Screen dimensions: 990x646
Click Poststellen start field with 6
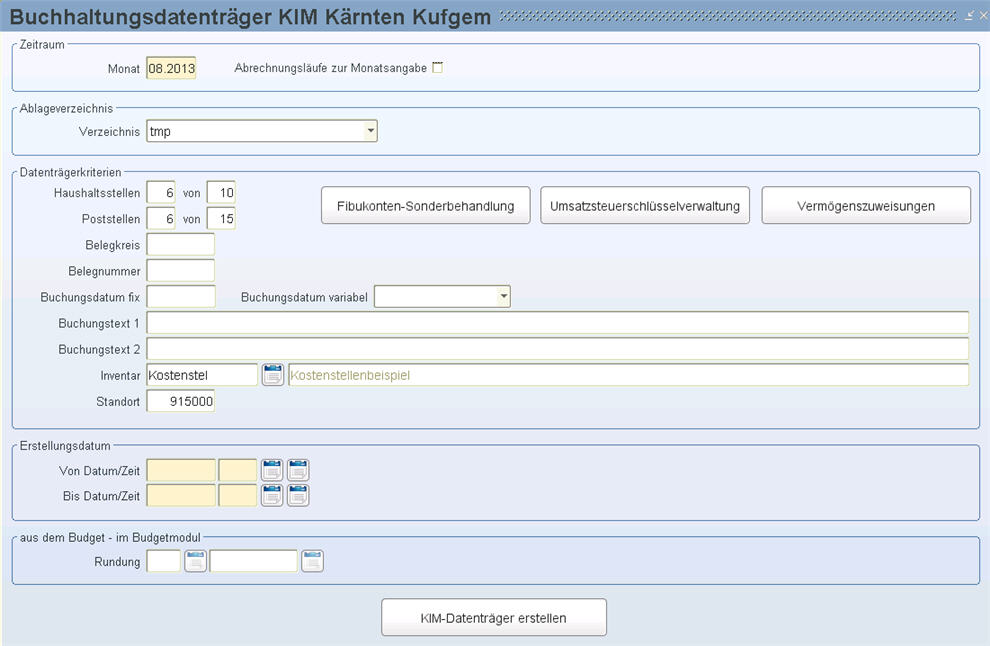tap(161, 218)
